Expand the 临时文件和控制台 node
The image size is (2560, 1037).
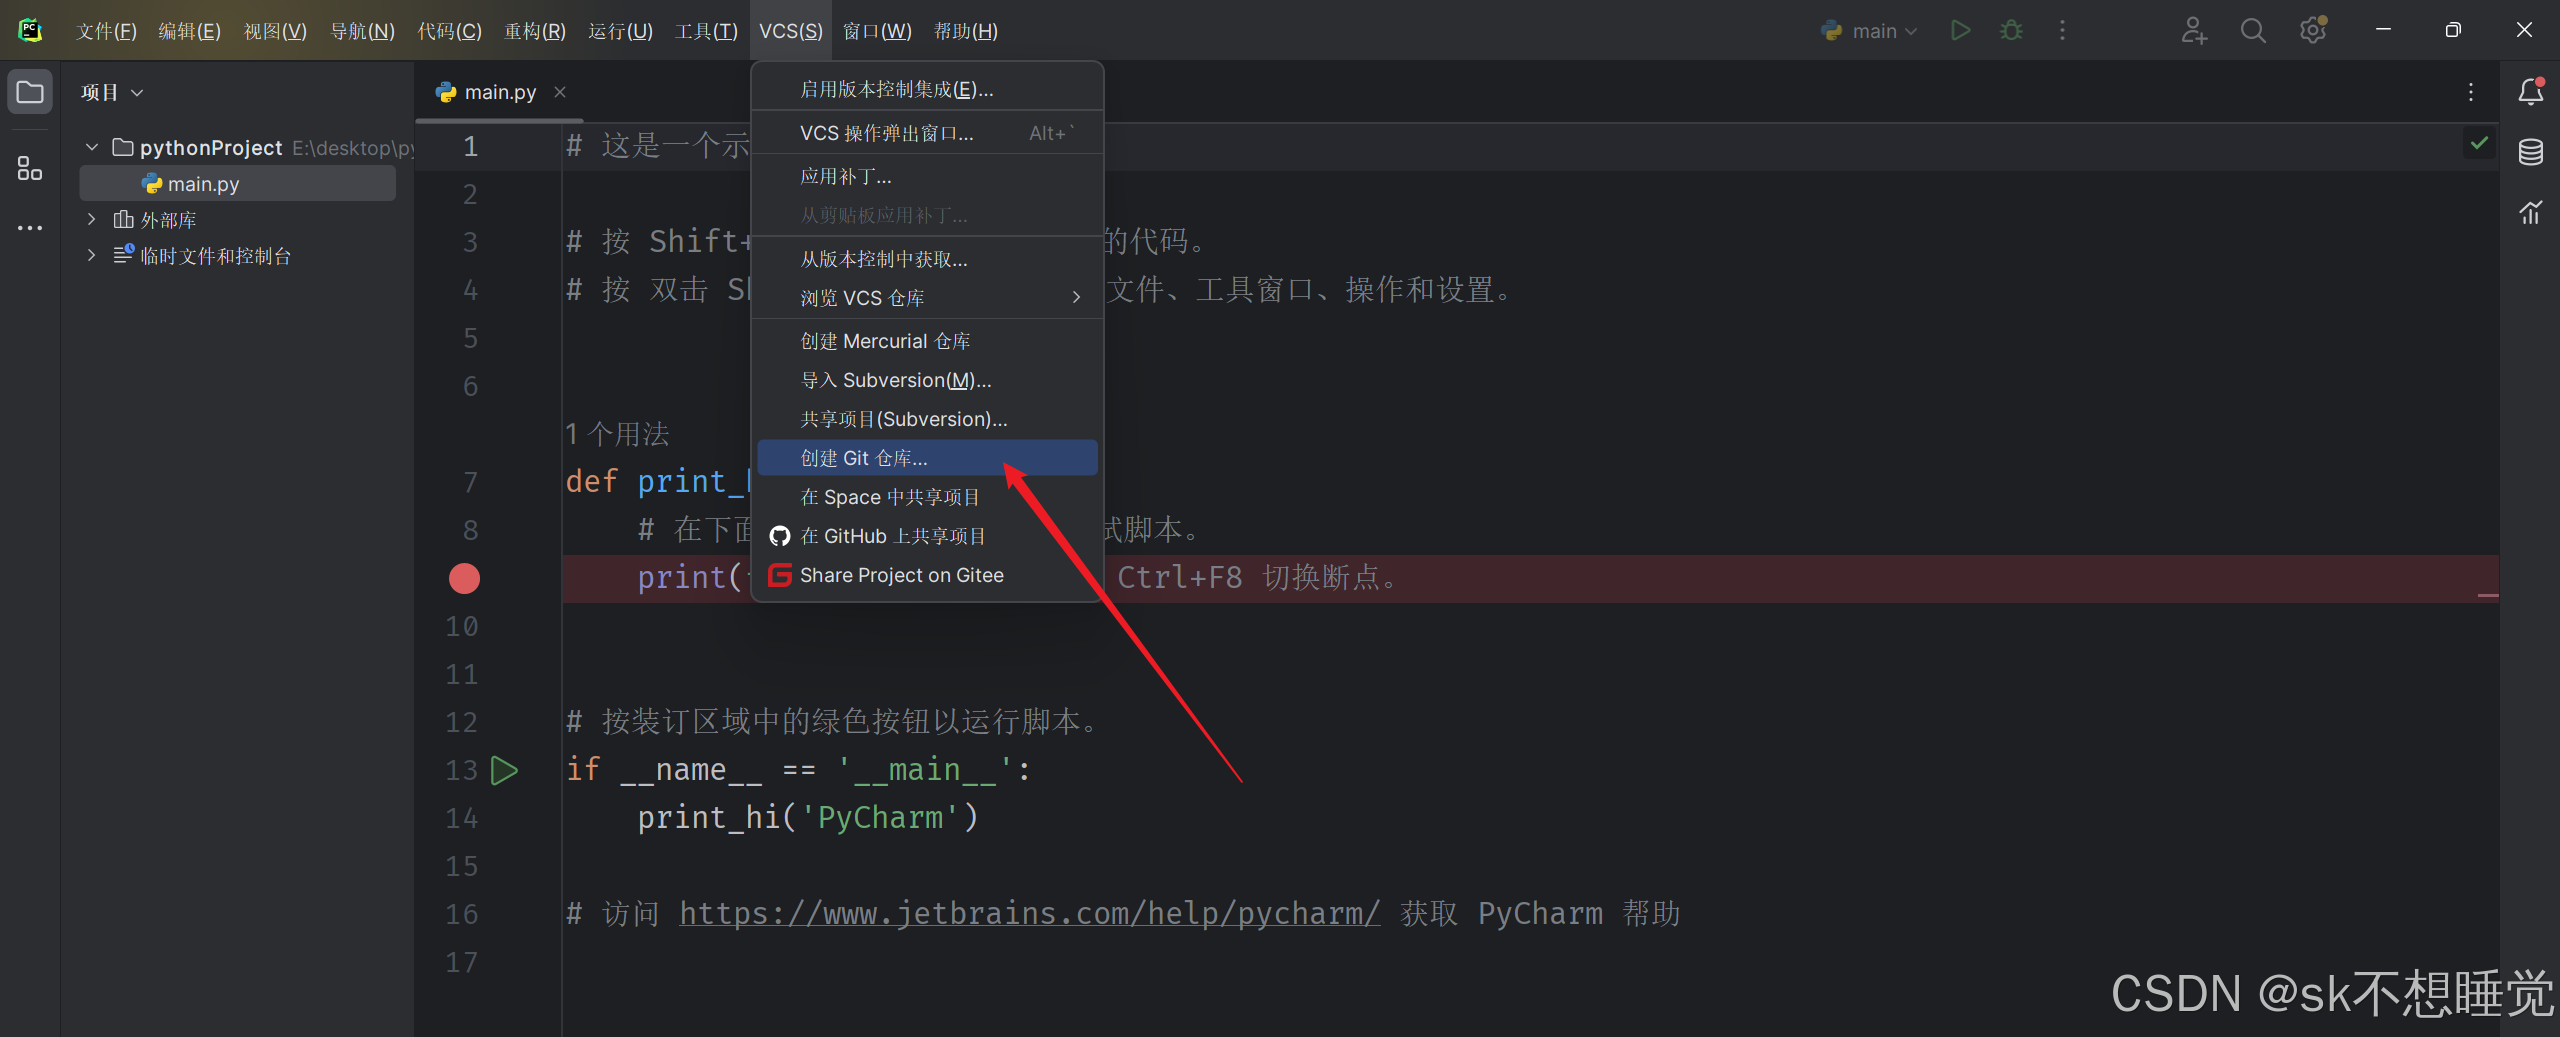coord(92,255)
